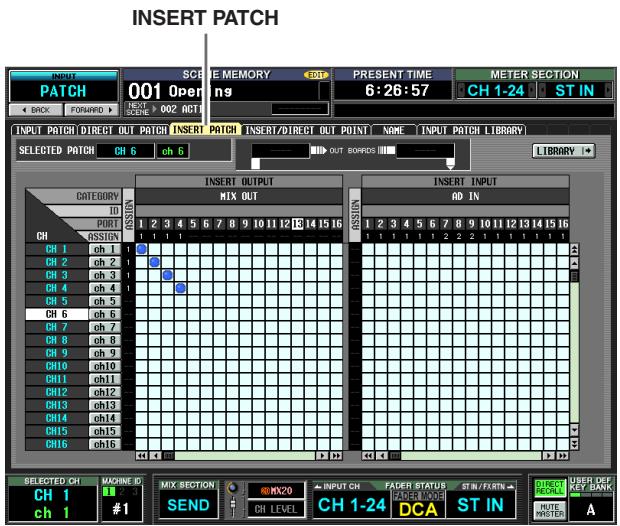
Task: Select the INSERT PATCH tab
Action: (x=205, y=130)
